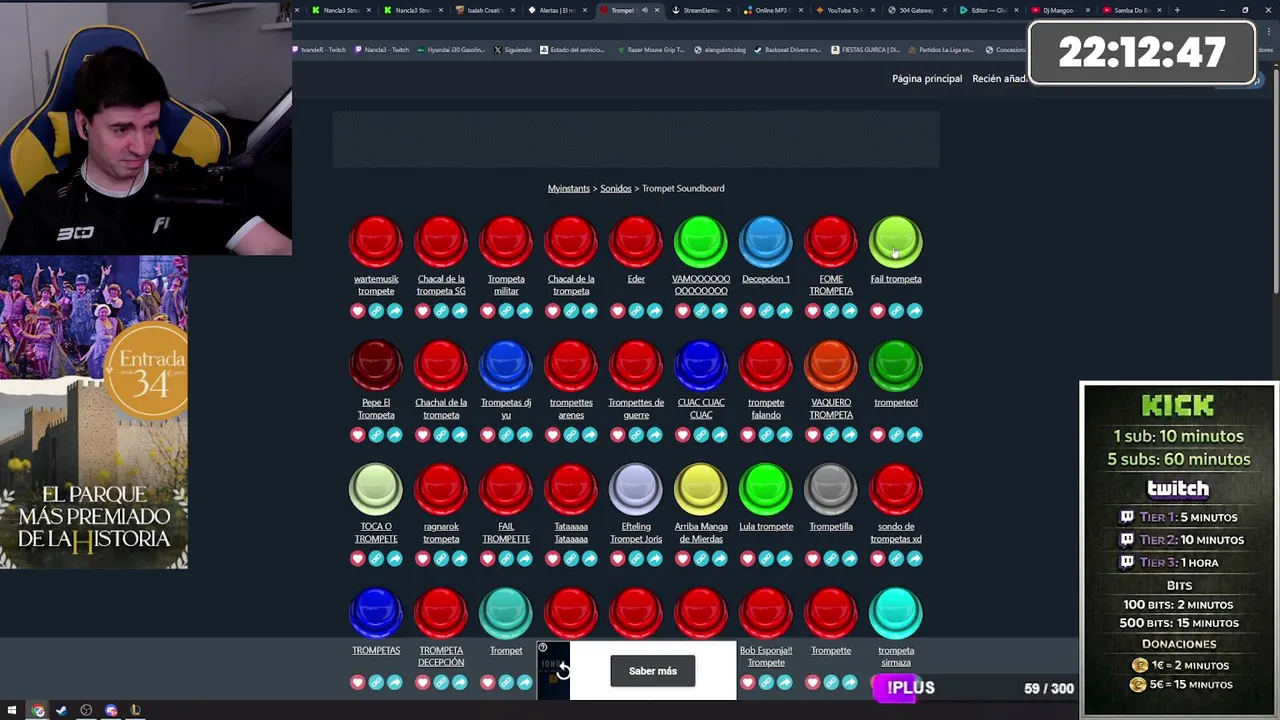Share the trompeteo! sound

point(914,435)
